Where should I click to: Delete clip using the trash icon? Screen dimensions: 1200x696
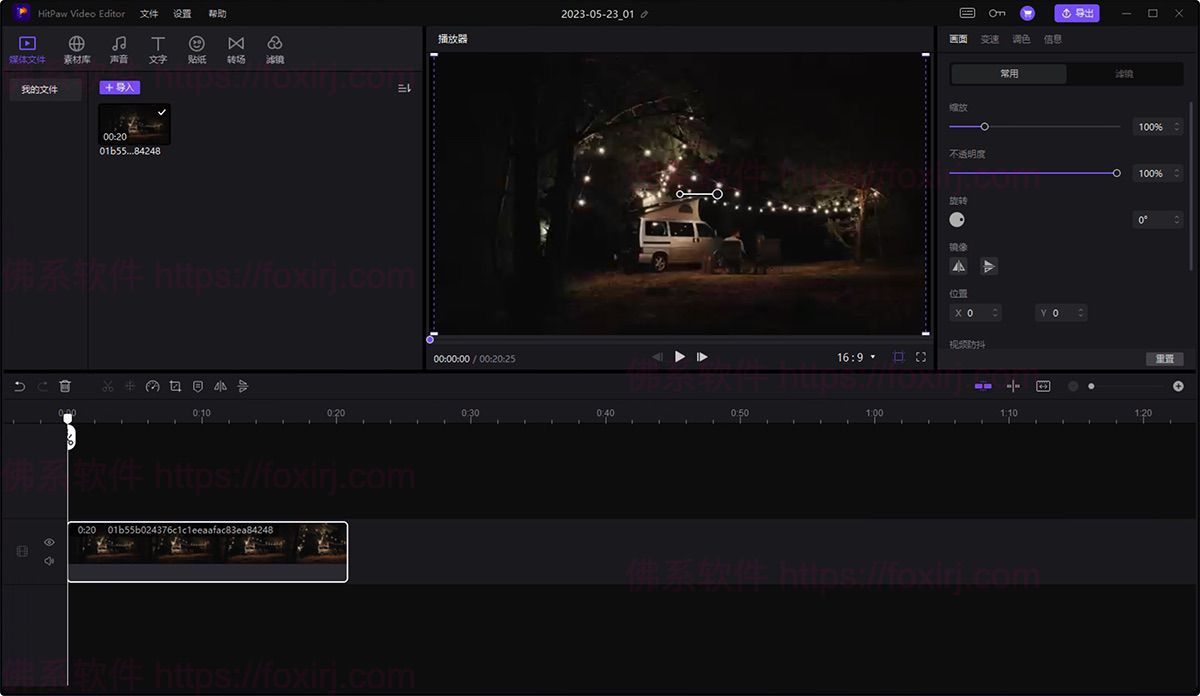[x=65, y=386]
